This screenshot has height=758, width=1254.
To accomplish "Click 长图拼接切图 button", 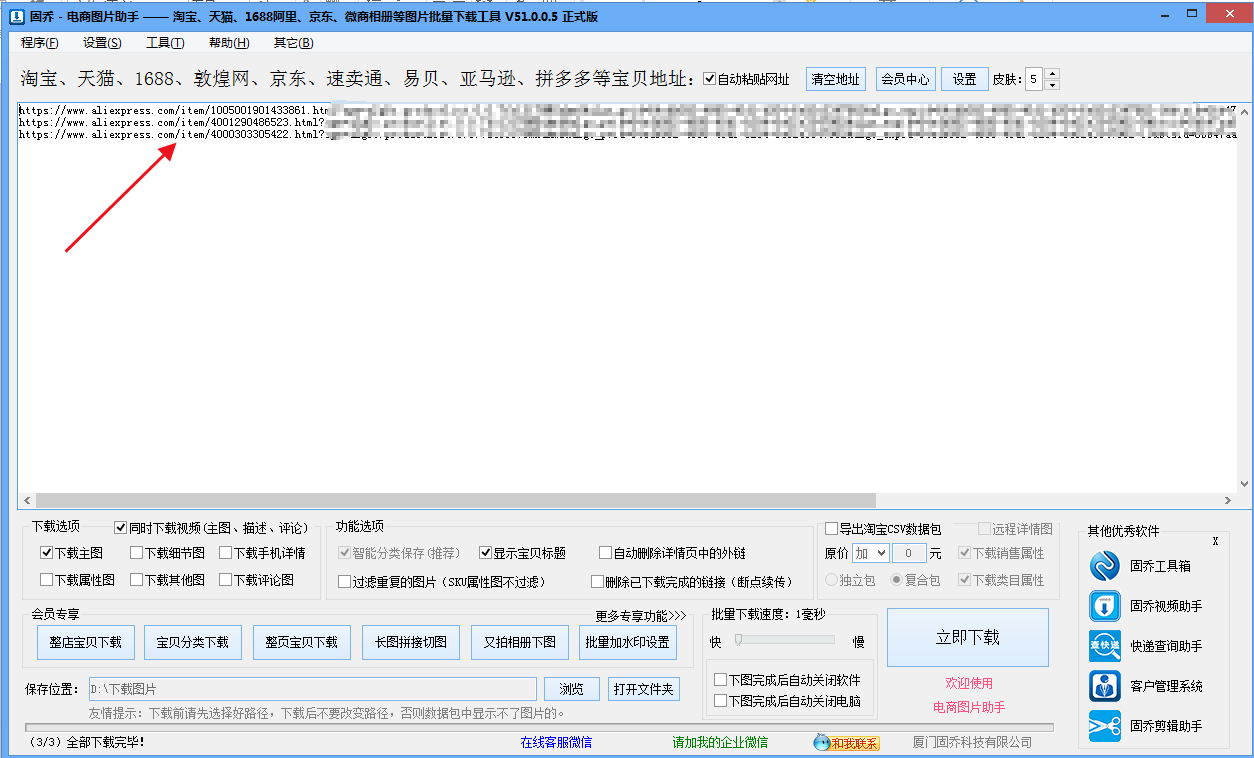I will [411, 642].
